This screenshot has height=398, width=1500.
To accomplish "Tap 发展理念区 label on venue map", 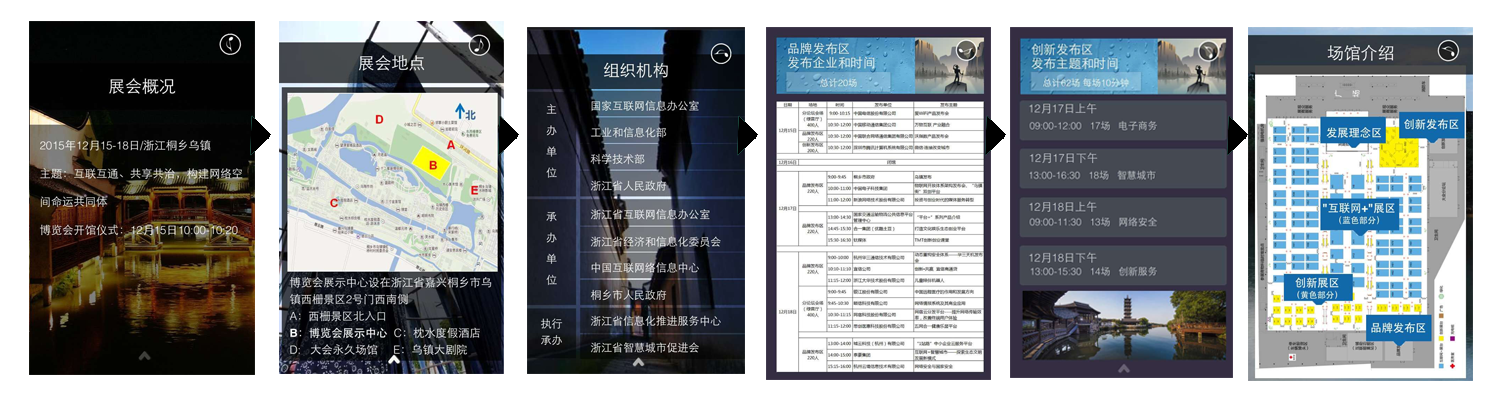I will 1353,133.
